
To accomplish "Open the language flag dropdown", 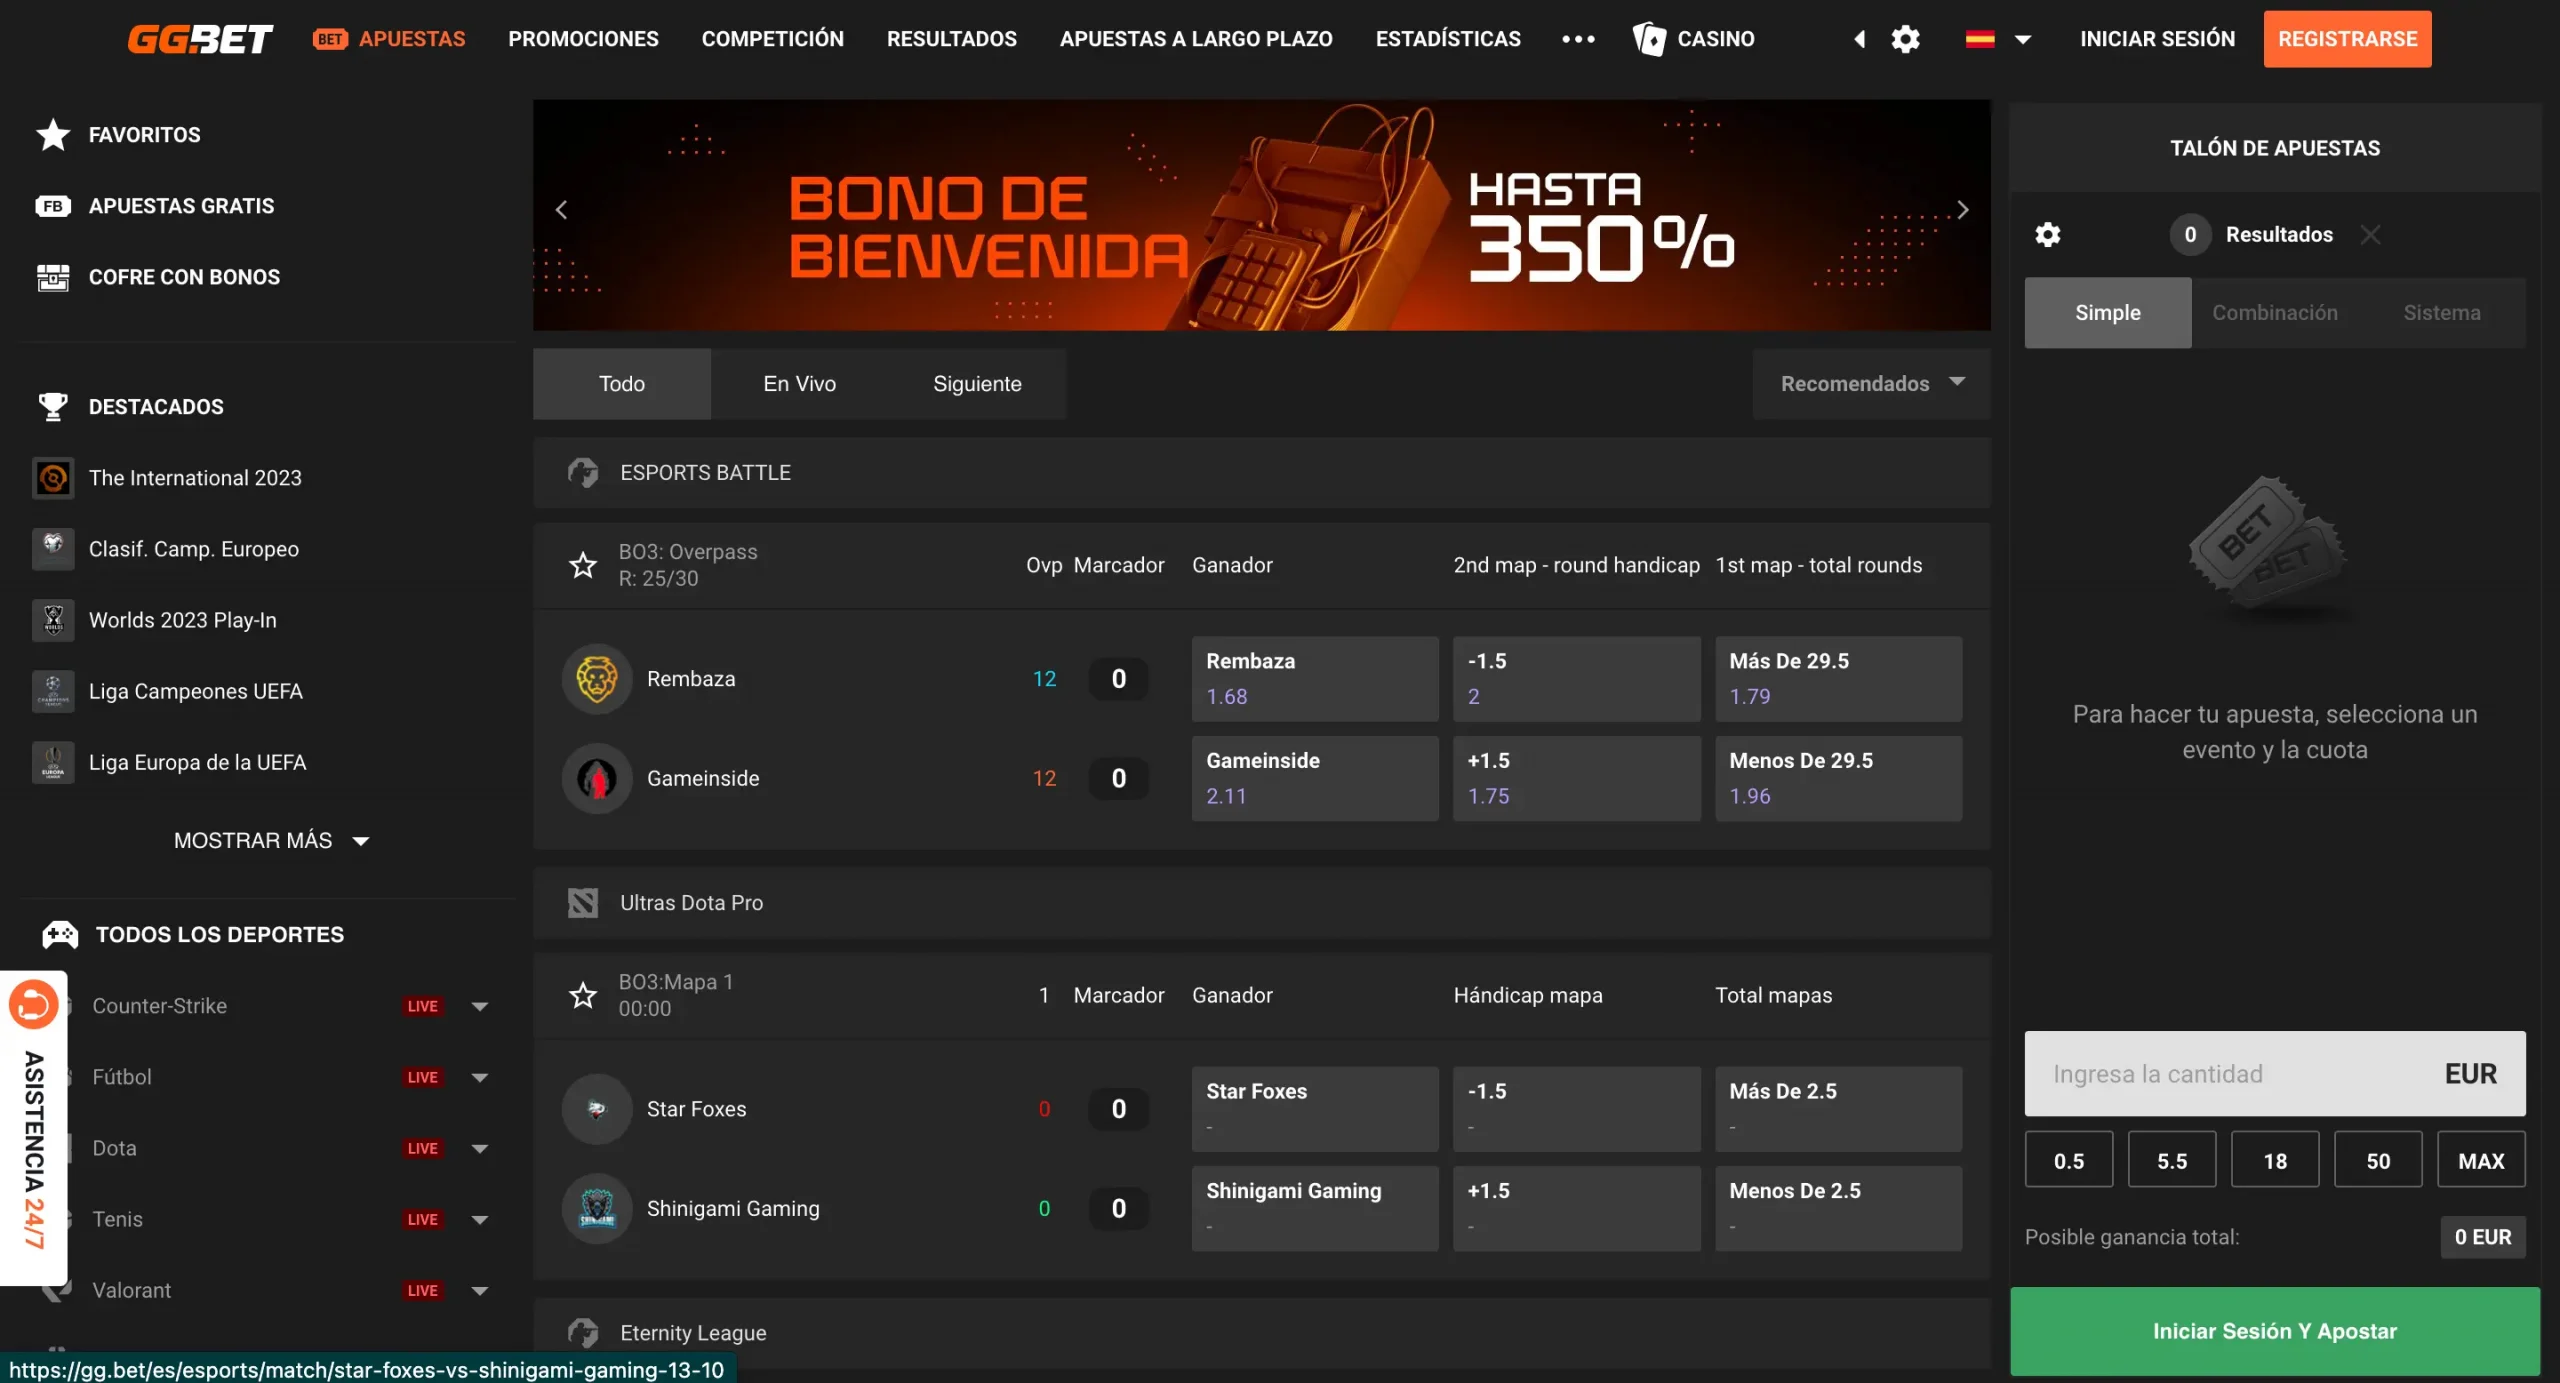I will 1998,39.
